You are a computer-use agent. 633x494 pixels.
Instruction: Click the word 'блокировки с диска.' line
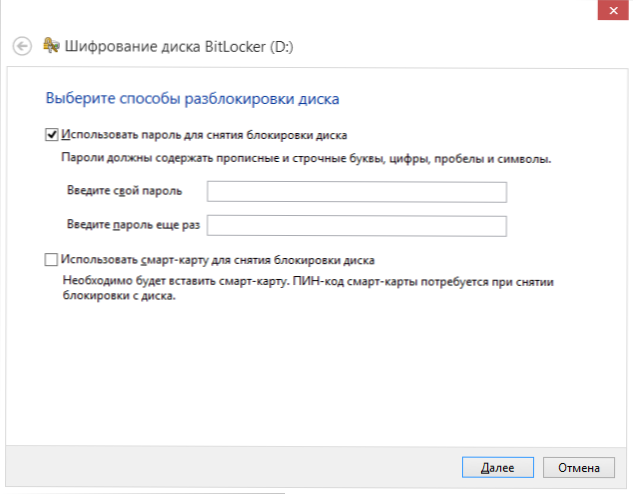[119, 296]
